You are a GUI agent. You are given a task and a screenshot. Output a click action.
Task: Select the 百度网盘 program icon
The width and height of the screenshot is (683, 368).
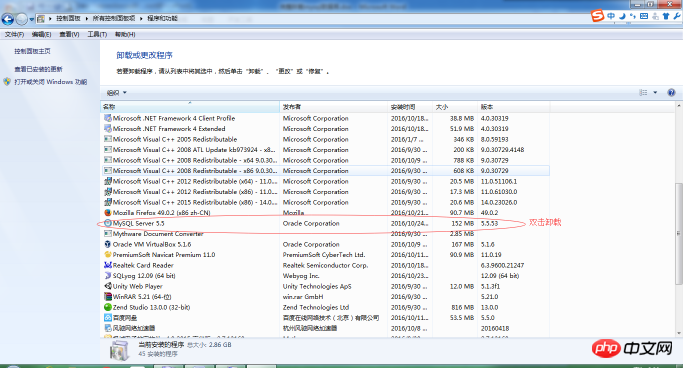point(108,317)
